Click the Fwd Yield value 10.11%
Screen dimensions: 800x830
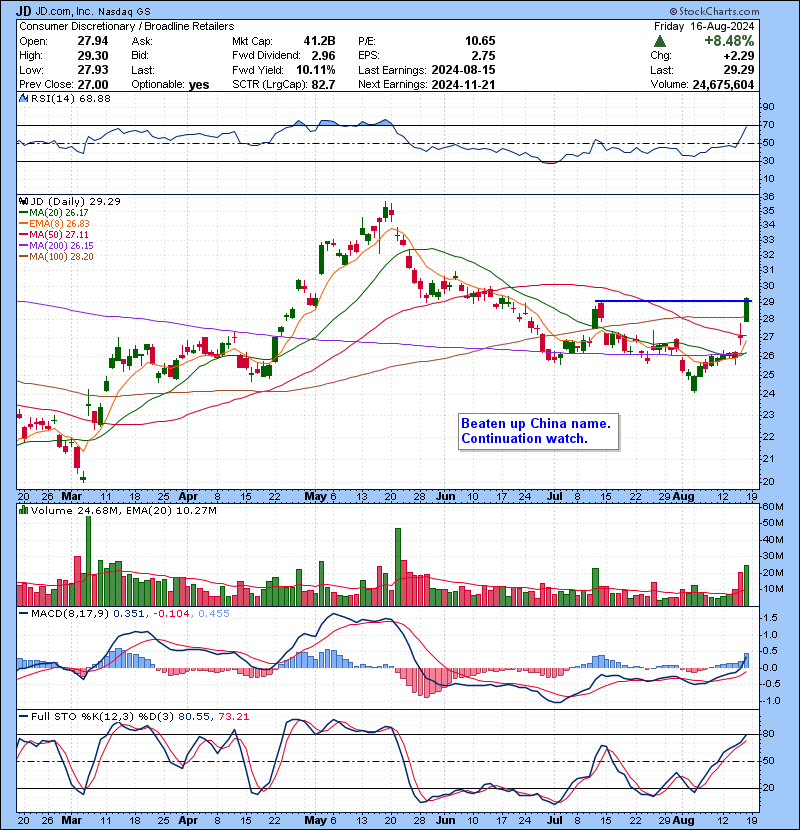click(x=316, y=70)
